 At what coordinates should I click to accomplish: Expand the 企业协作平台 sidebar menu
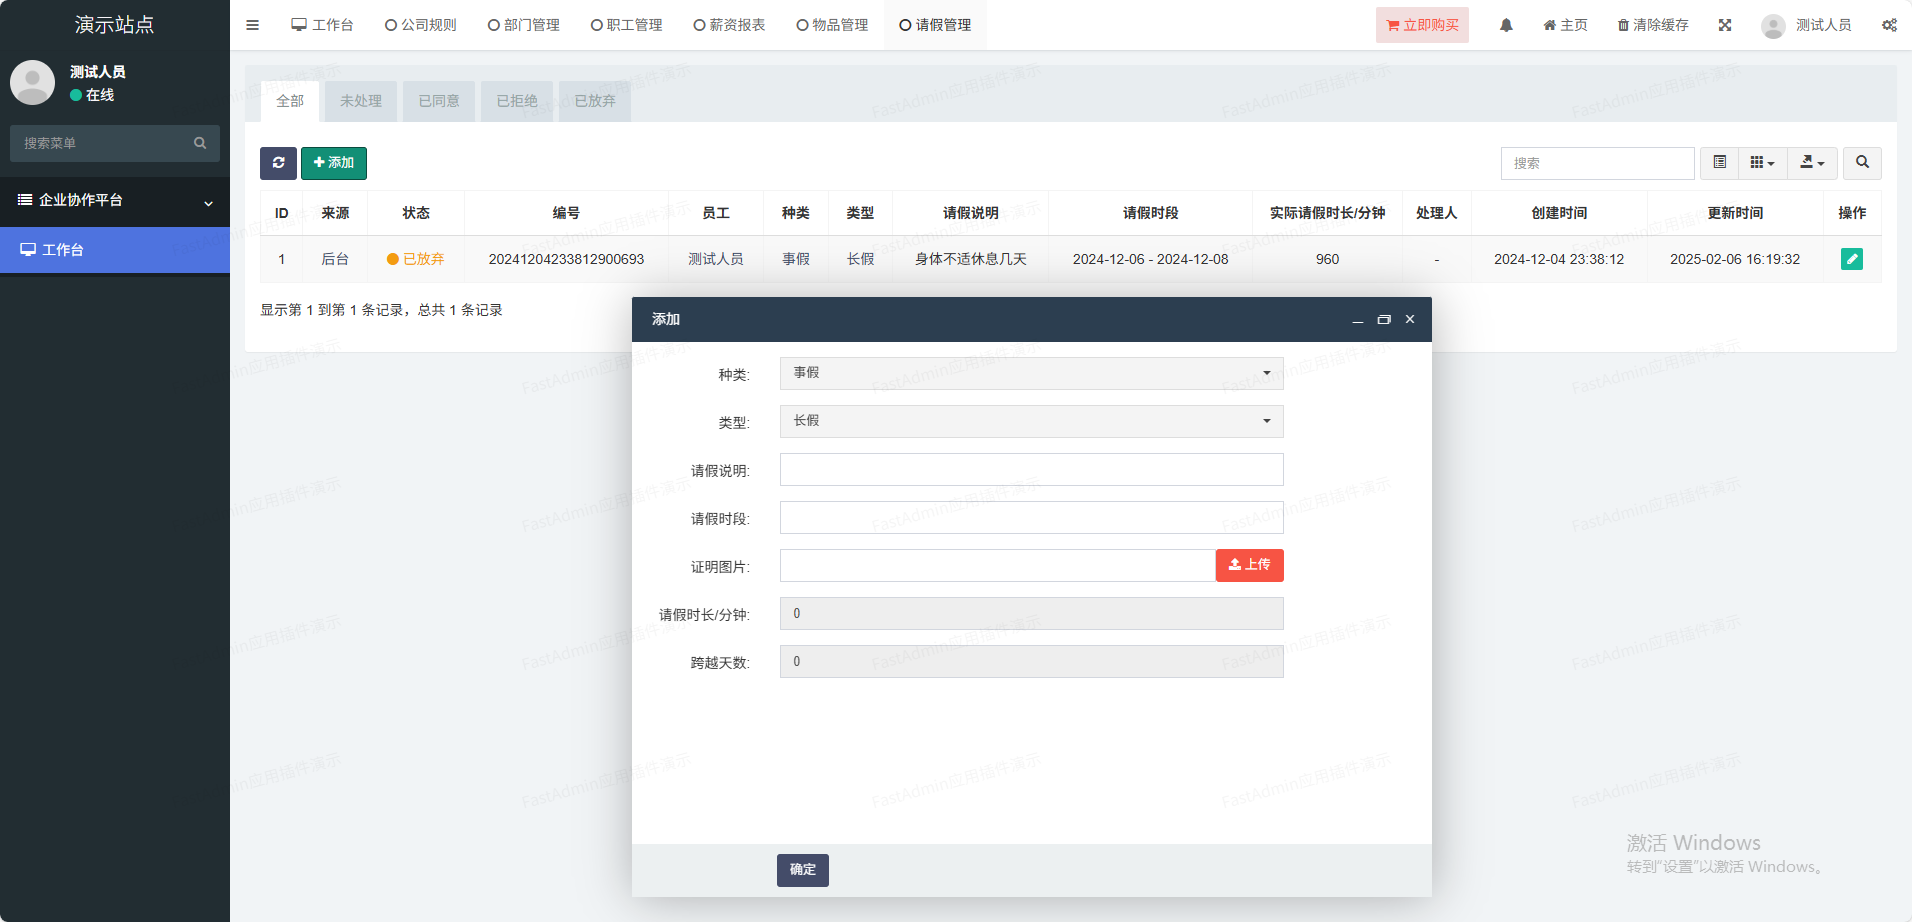(115, 201)
